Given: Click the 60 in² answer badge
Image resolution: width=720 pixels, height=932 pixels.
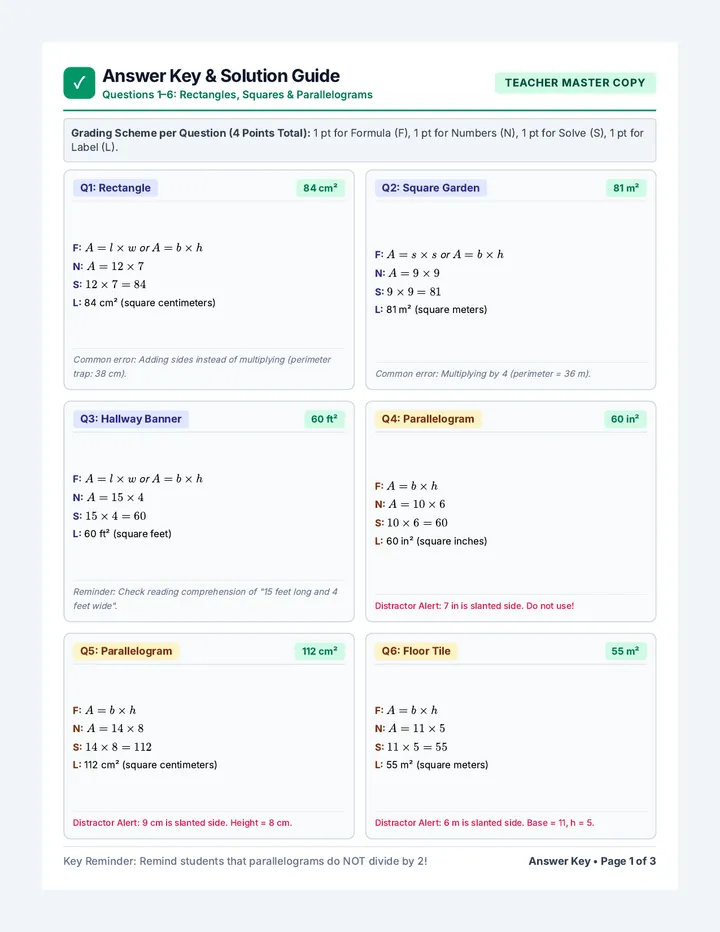Looking at the screenshot, I should click(x=625, y=419).
